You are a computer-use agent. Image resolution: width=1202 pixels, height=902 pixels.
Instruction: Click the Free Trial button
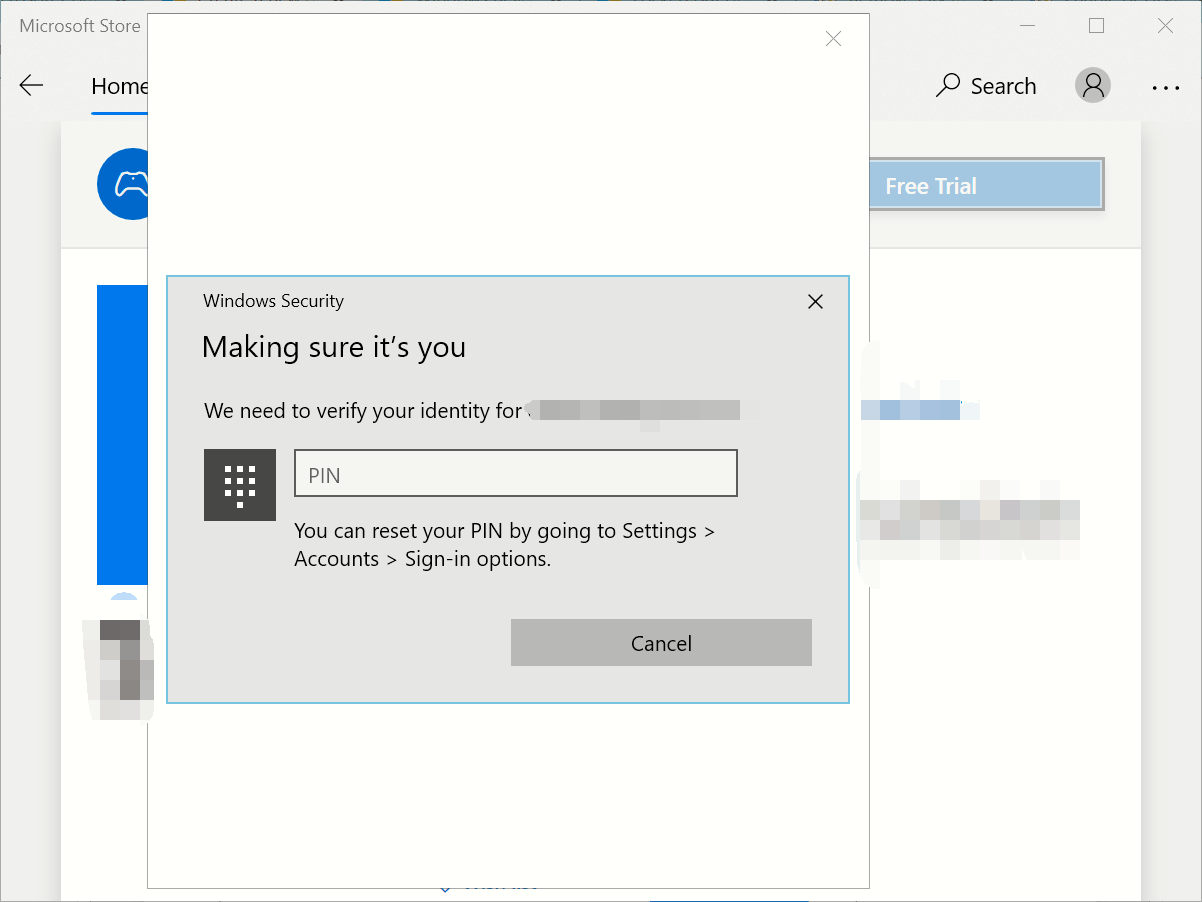pyautogui.click(x=984, y=185)
